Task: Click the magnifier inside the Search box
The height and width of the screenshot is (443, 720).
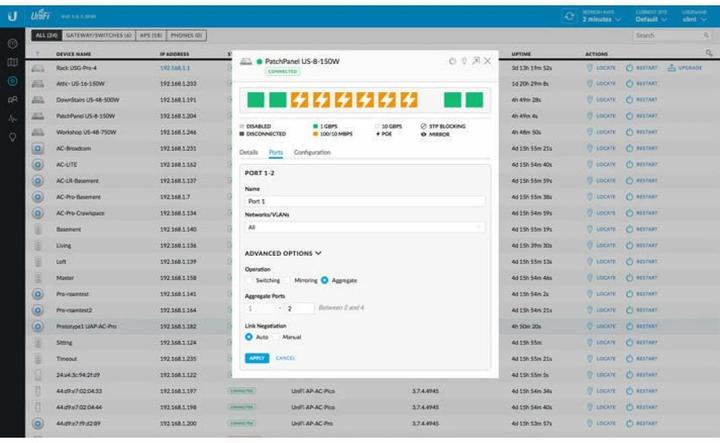Action: coord(706,35)
